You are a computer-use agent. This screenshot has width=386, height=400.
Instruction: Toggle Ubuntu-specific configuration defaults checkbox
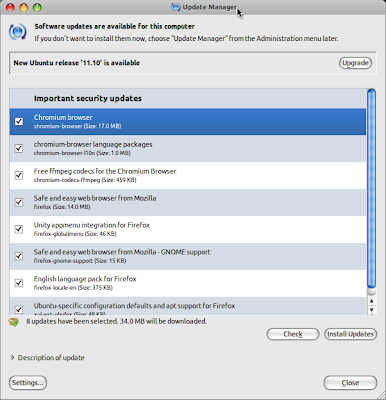coord(19,310)
